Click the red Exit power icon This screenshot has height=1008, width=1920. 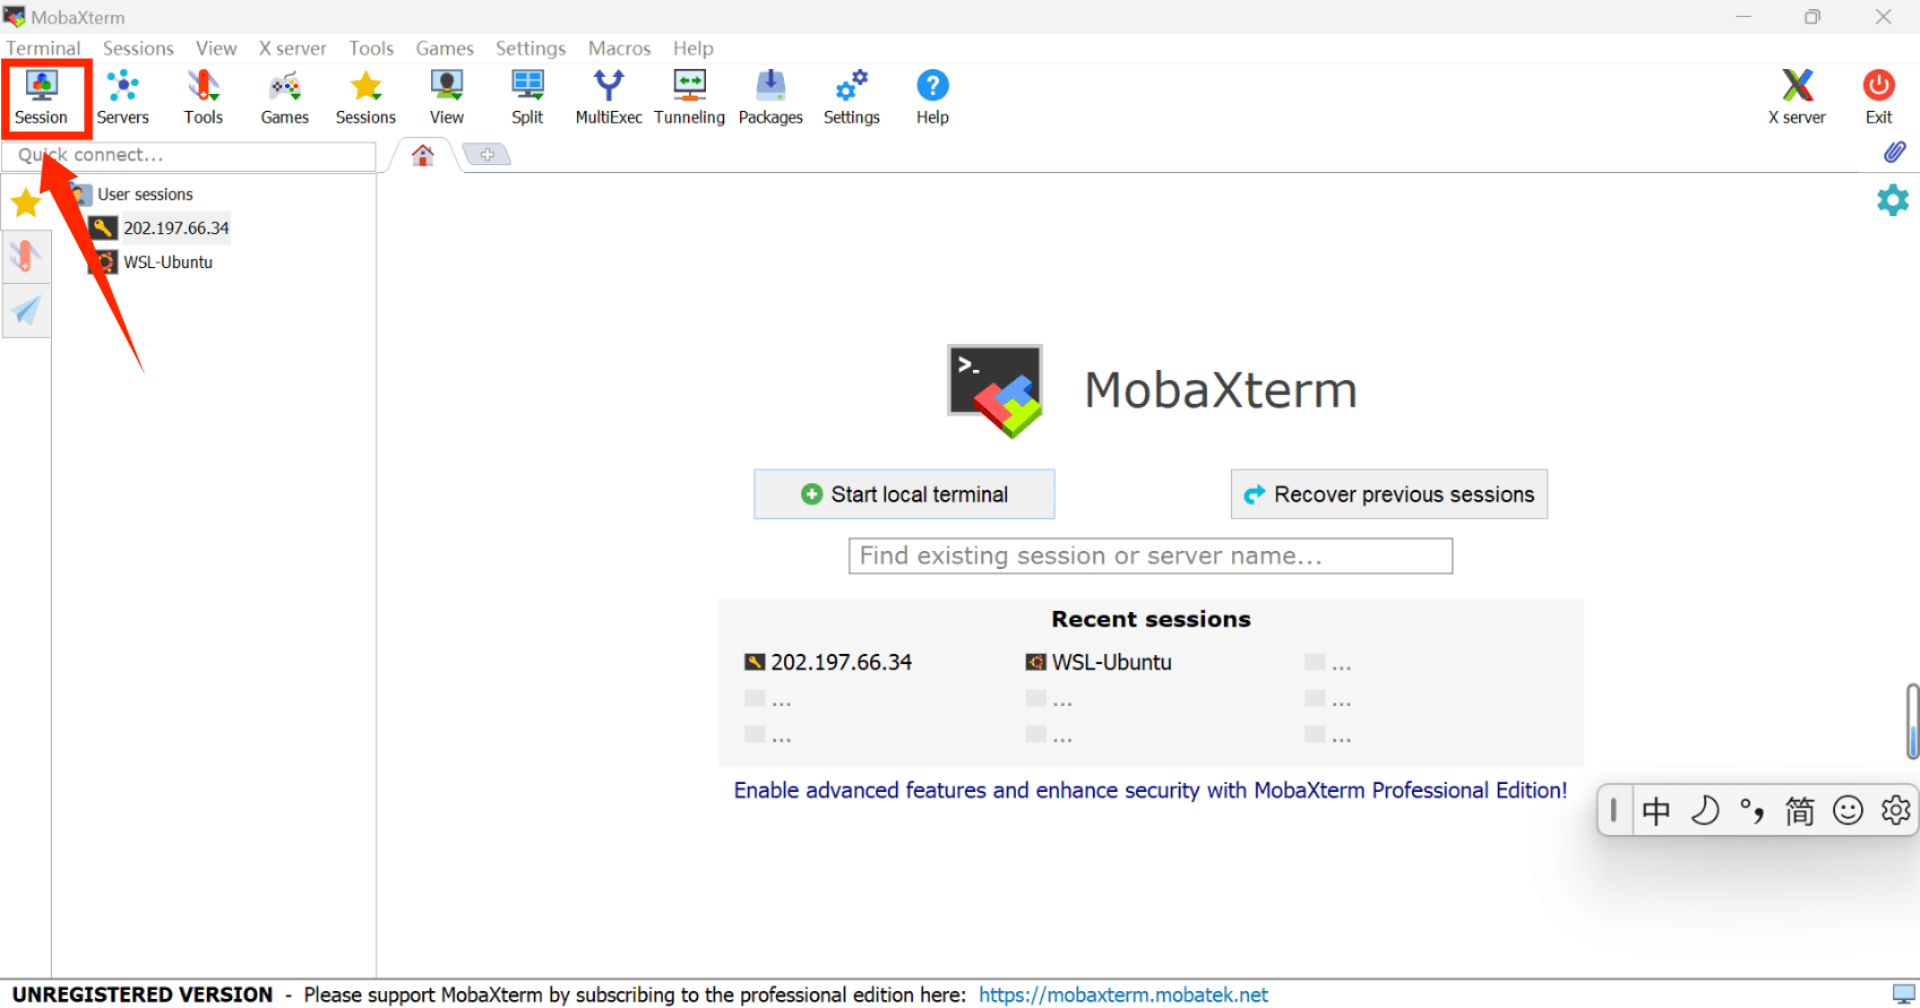1878,97
